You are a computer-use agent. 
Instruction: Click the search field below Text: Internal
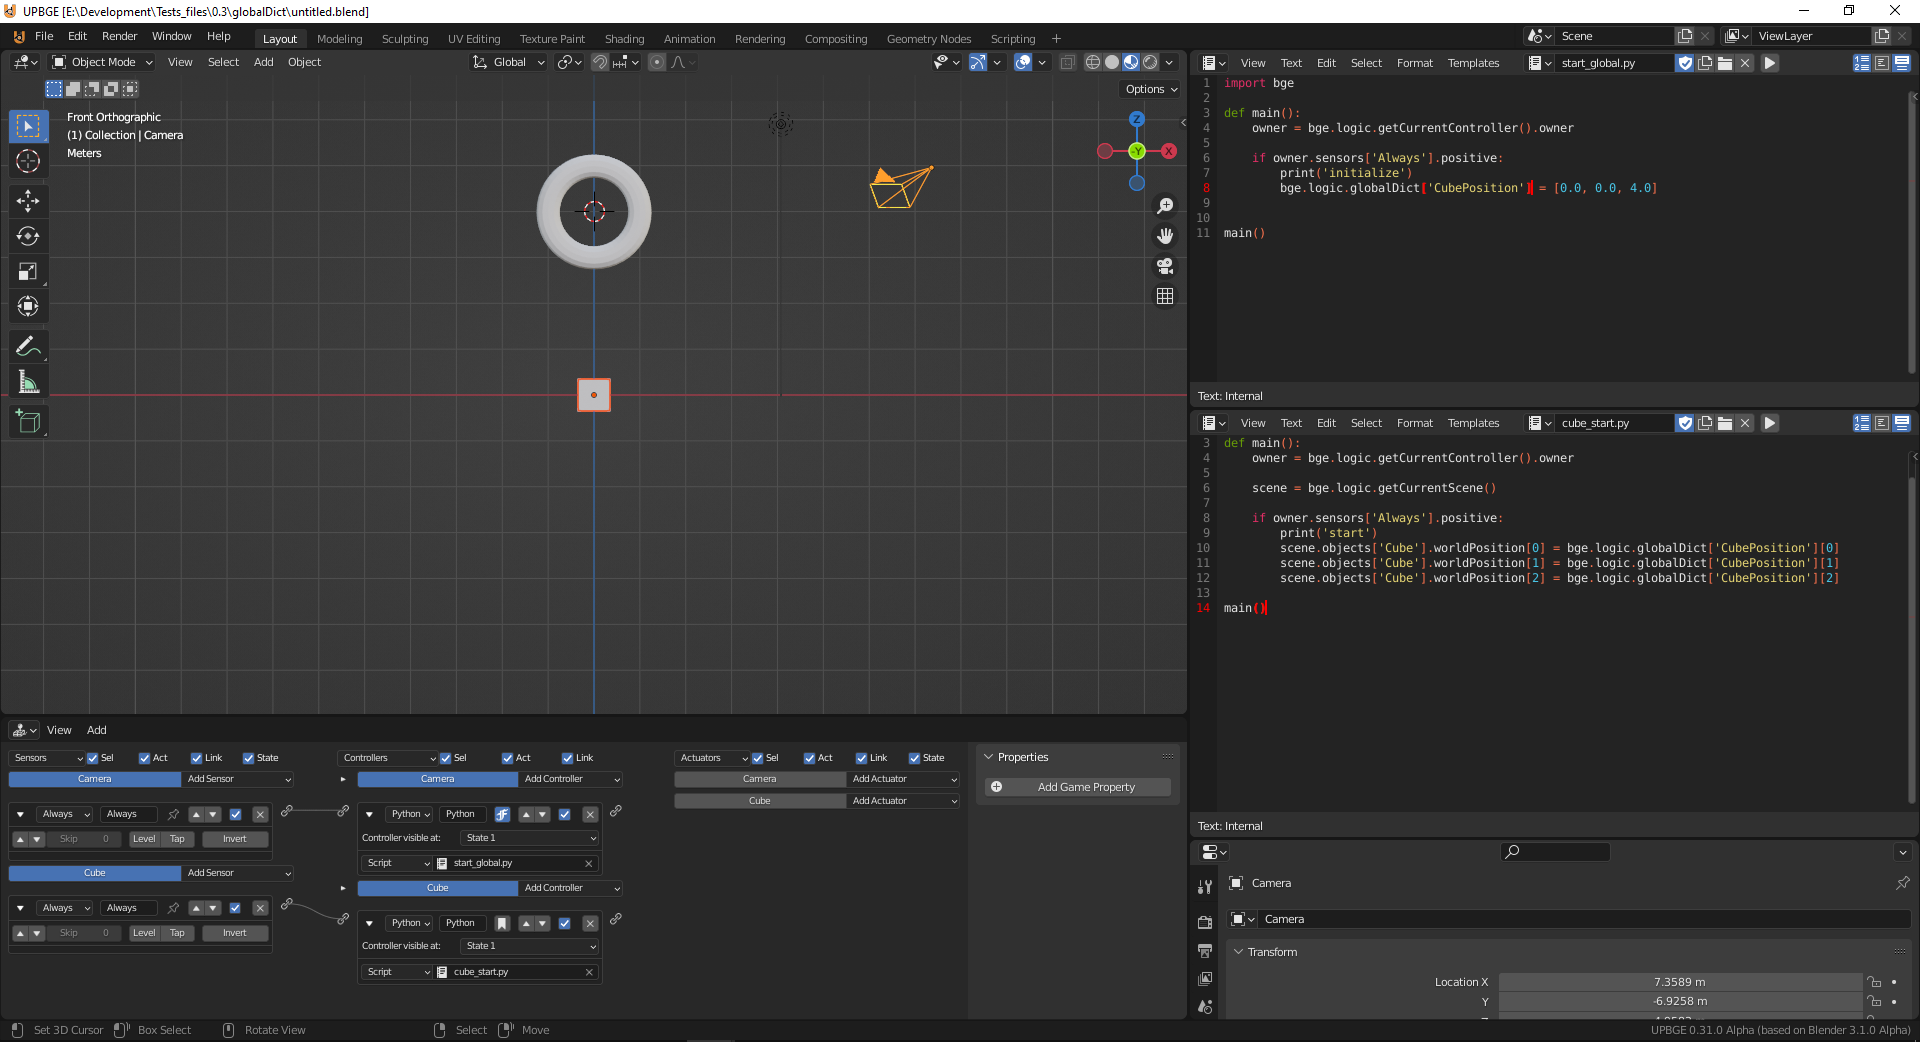coord(1554,852)
